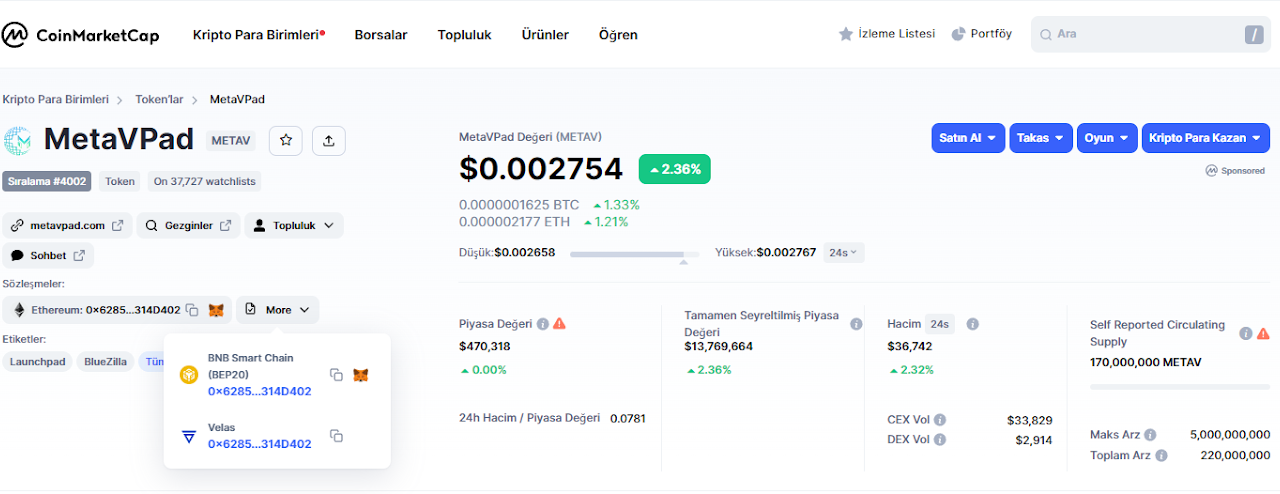Screen dimensions: 1280x494
Task: Click the METAV ticker badge
Action: click(x=231, y=141)
